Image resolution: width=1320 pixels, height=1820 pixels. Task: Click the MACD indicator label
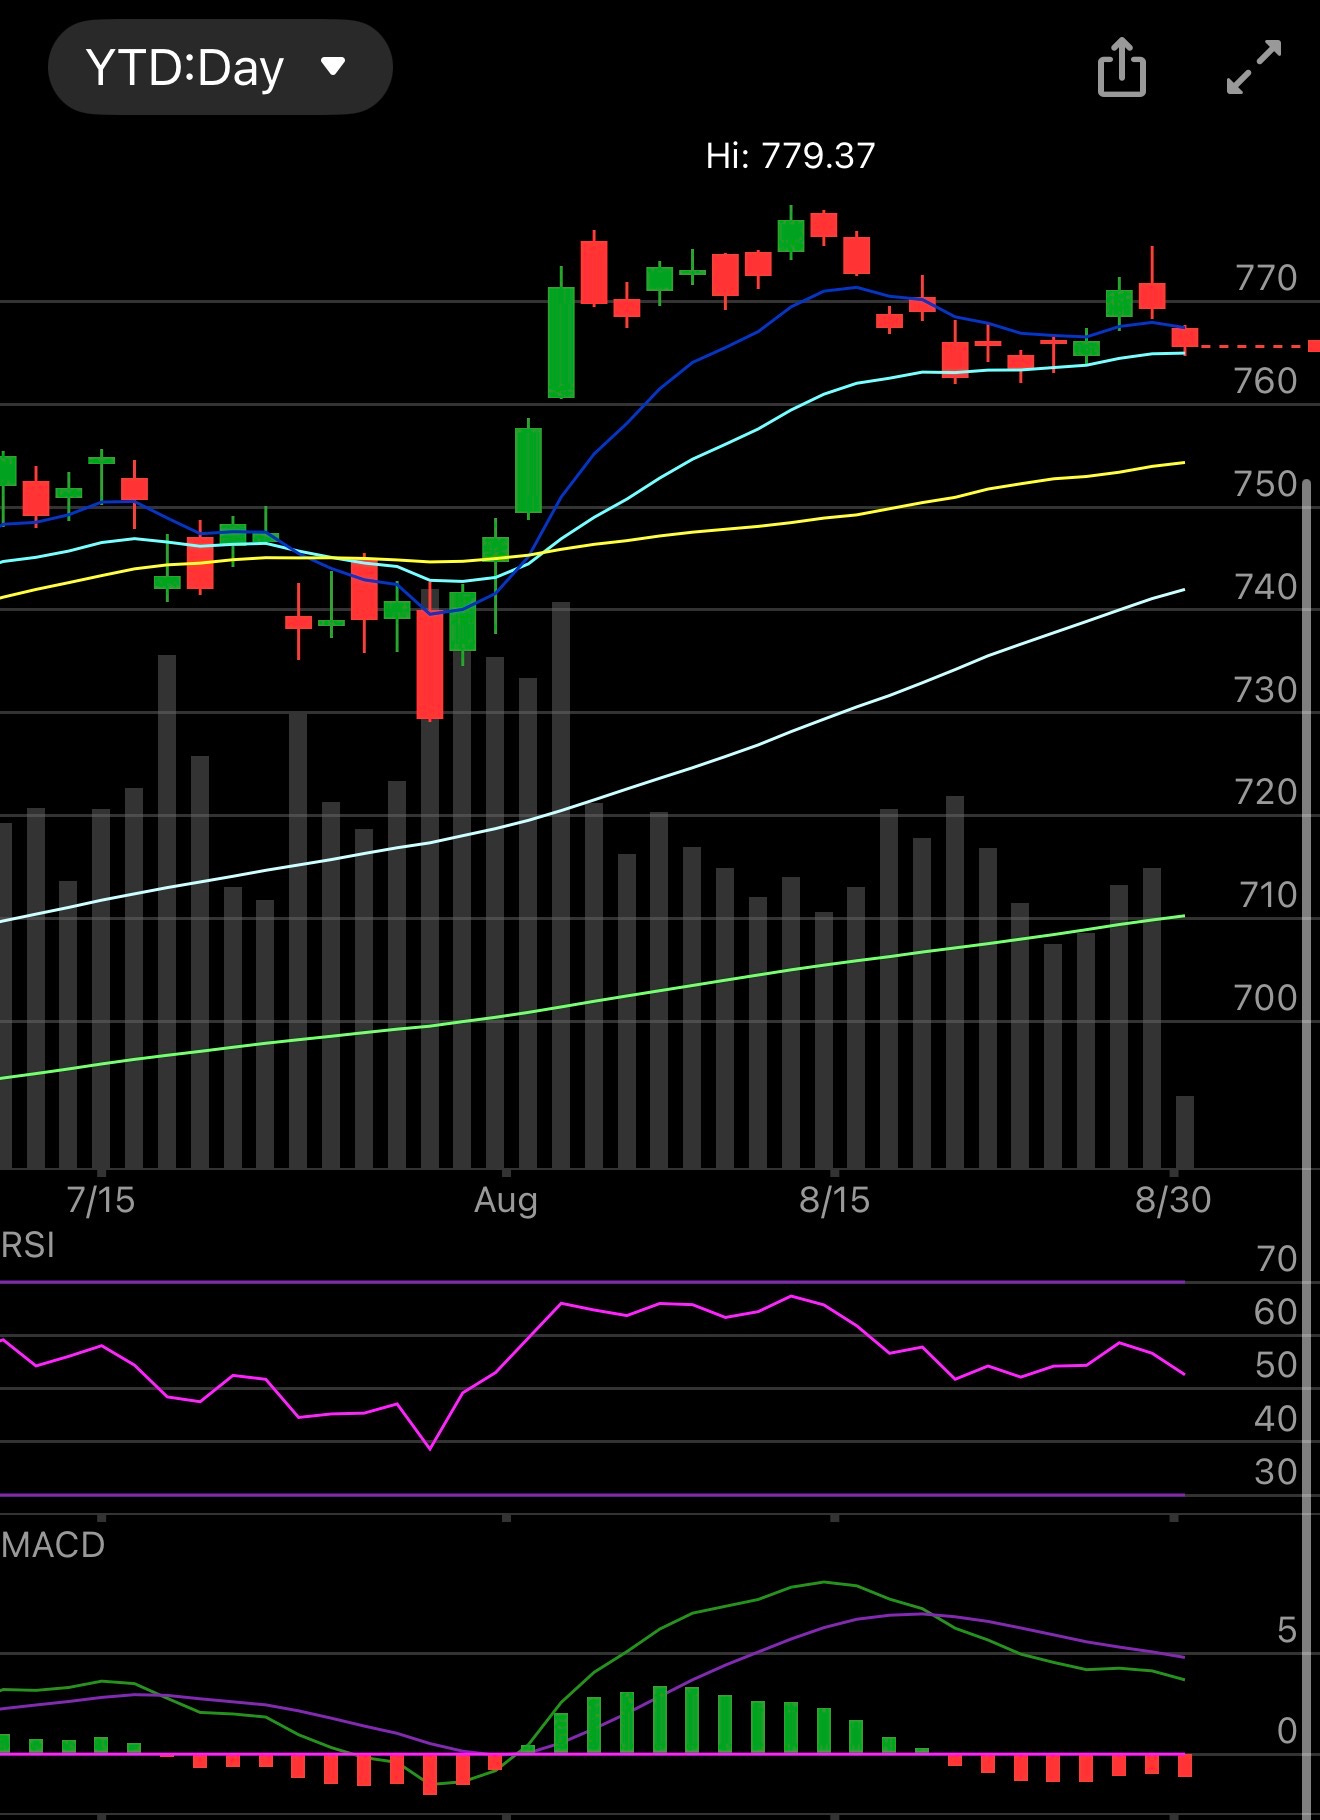[53, 1545]
